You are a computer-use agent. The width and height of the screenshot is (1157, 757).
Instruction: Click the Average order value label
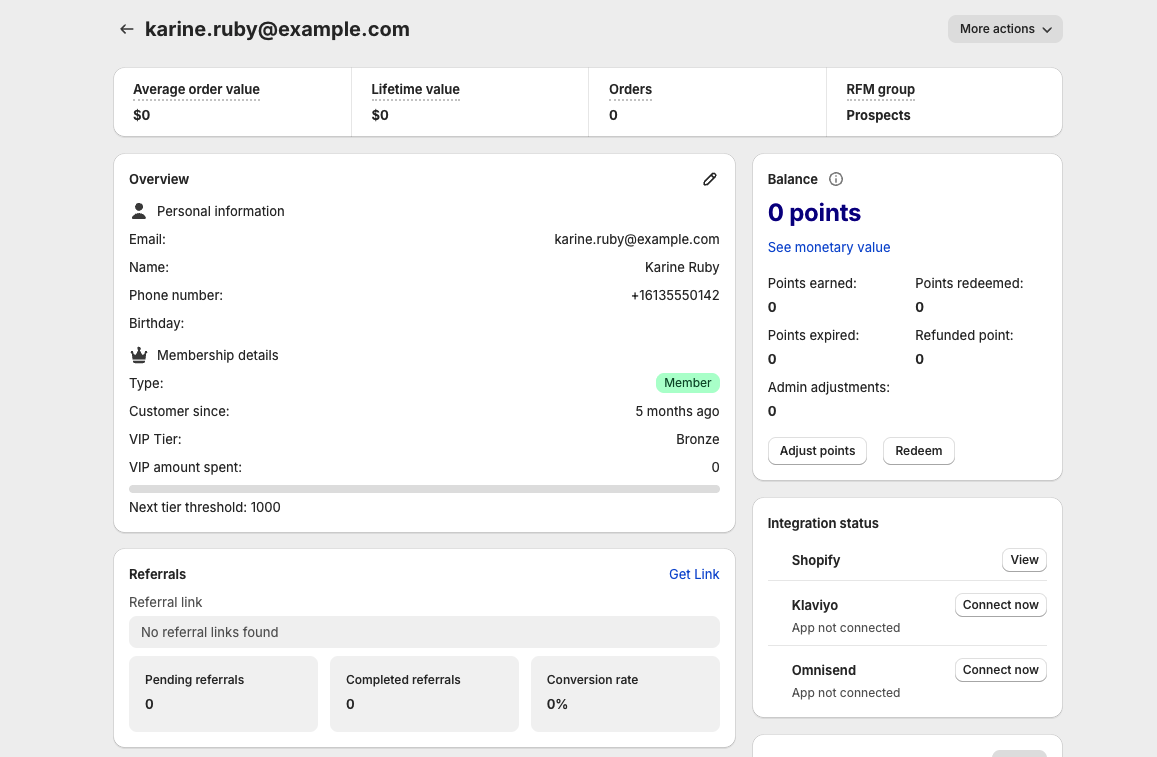(x=196, y=90)
